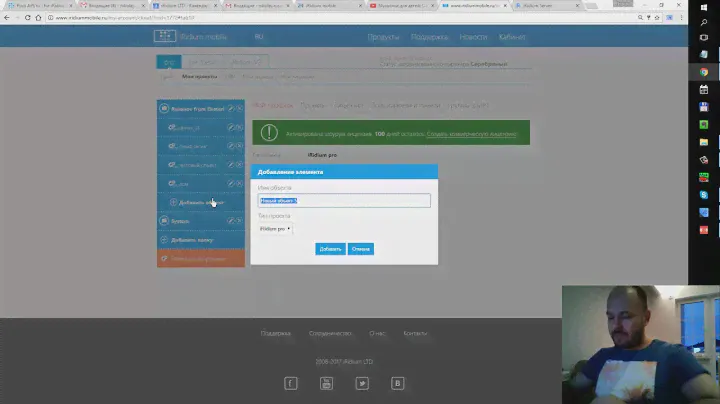Click the Контакты footer link
Viewport: 720px width, 404px height.
point(415,333)
